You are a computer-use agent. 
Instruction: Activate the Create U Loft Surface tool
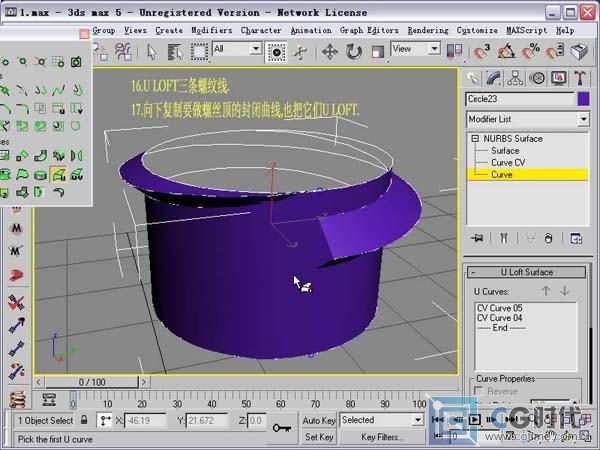59,175
